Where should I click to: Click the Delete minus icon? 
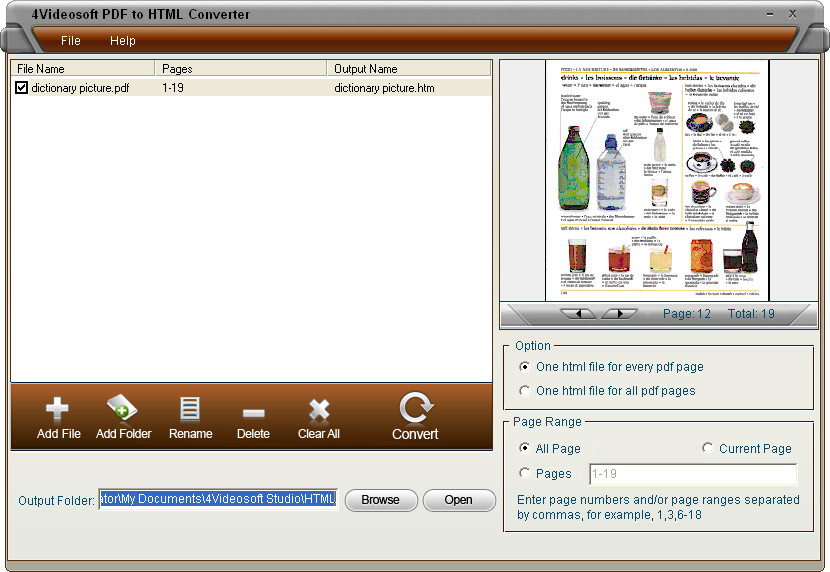[253, 411]
